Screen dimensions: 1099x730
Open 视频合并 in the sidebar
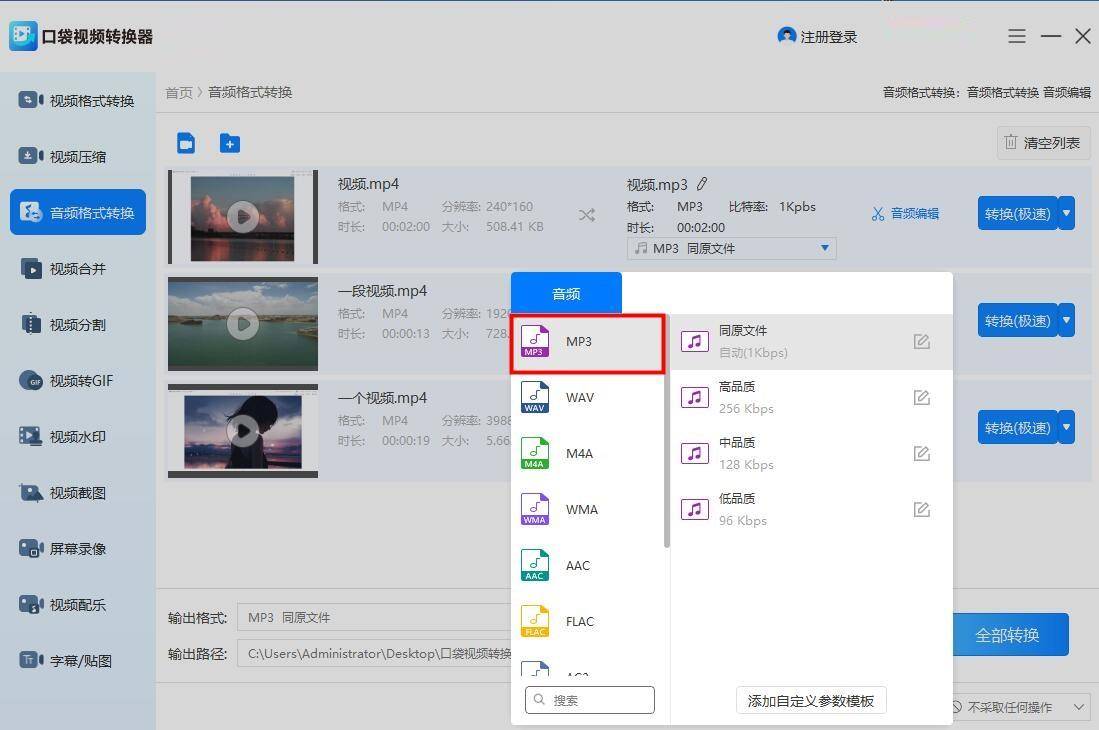(x=77, y=268)
